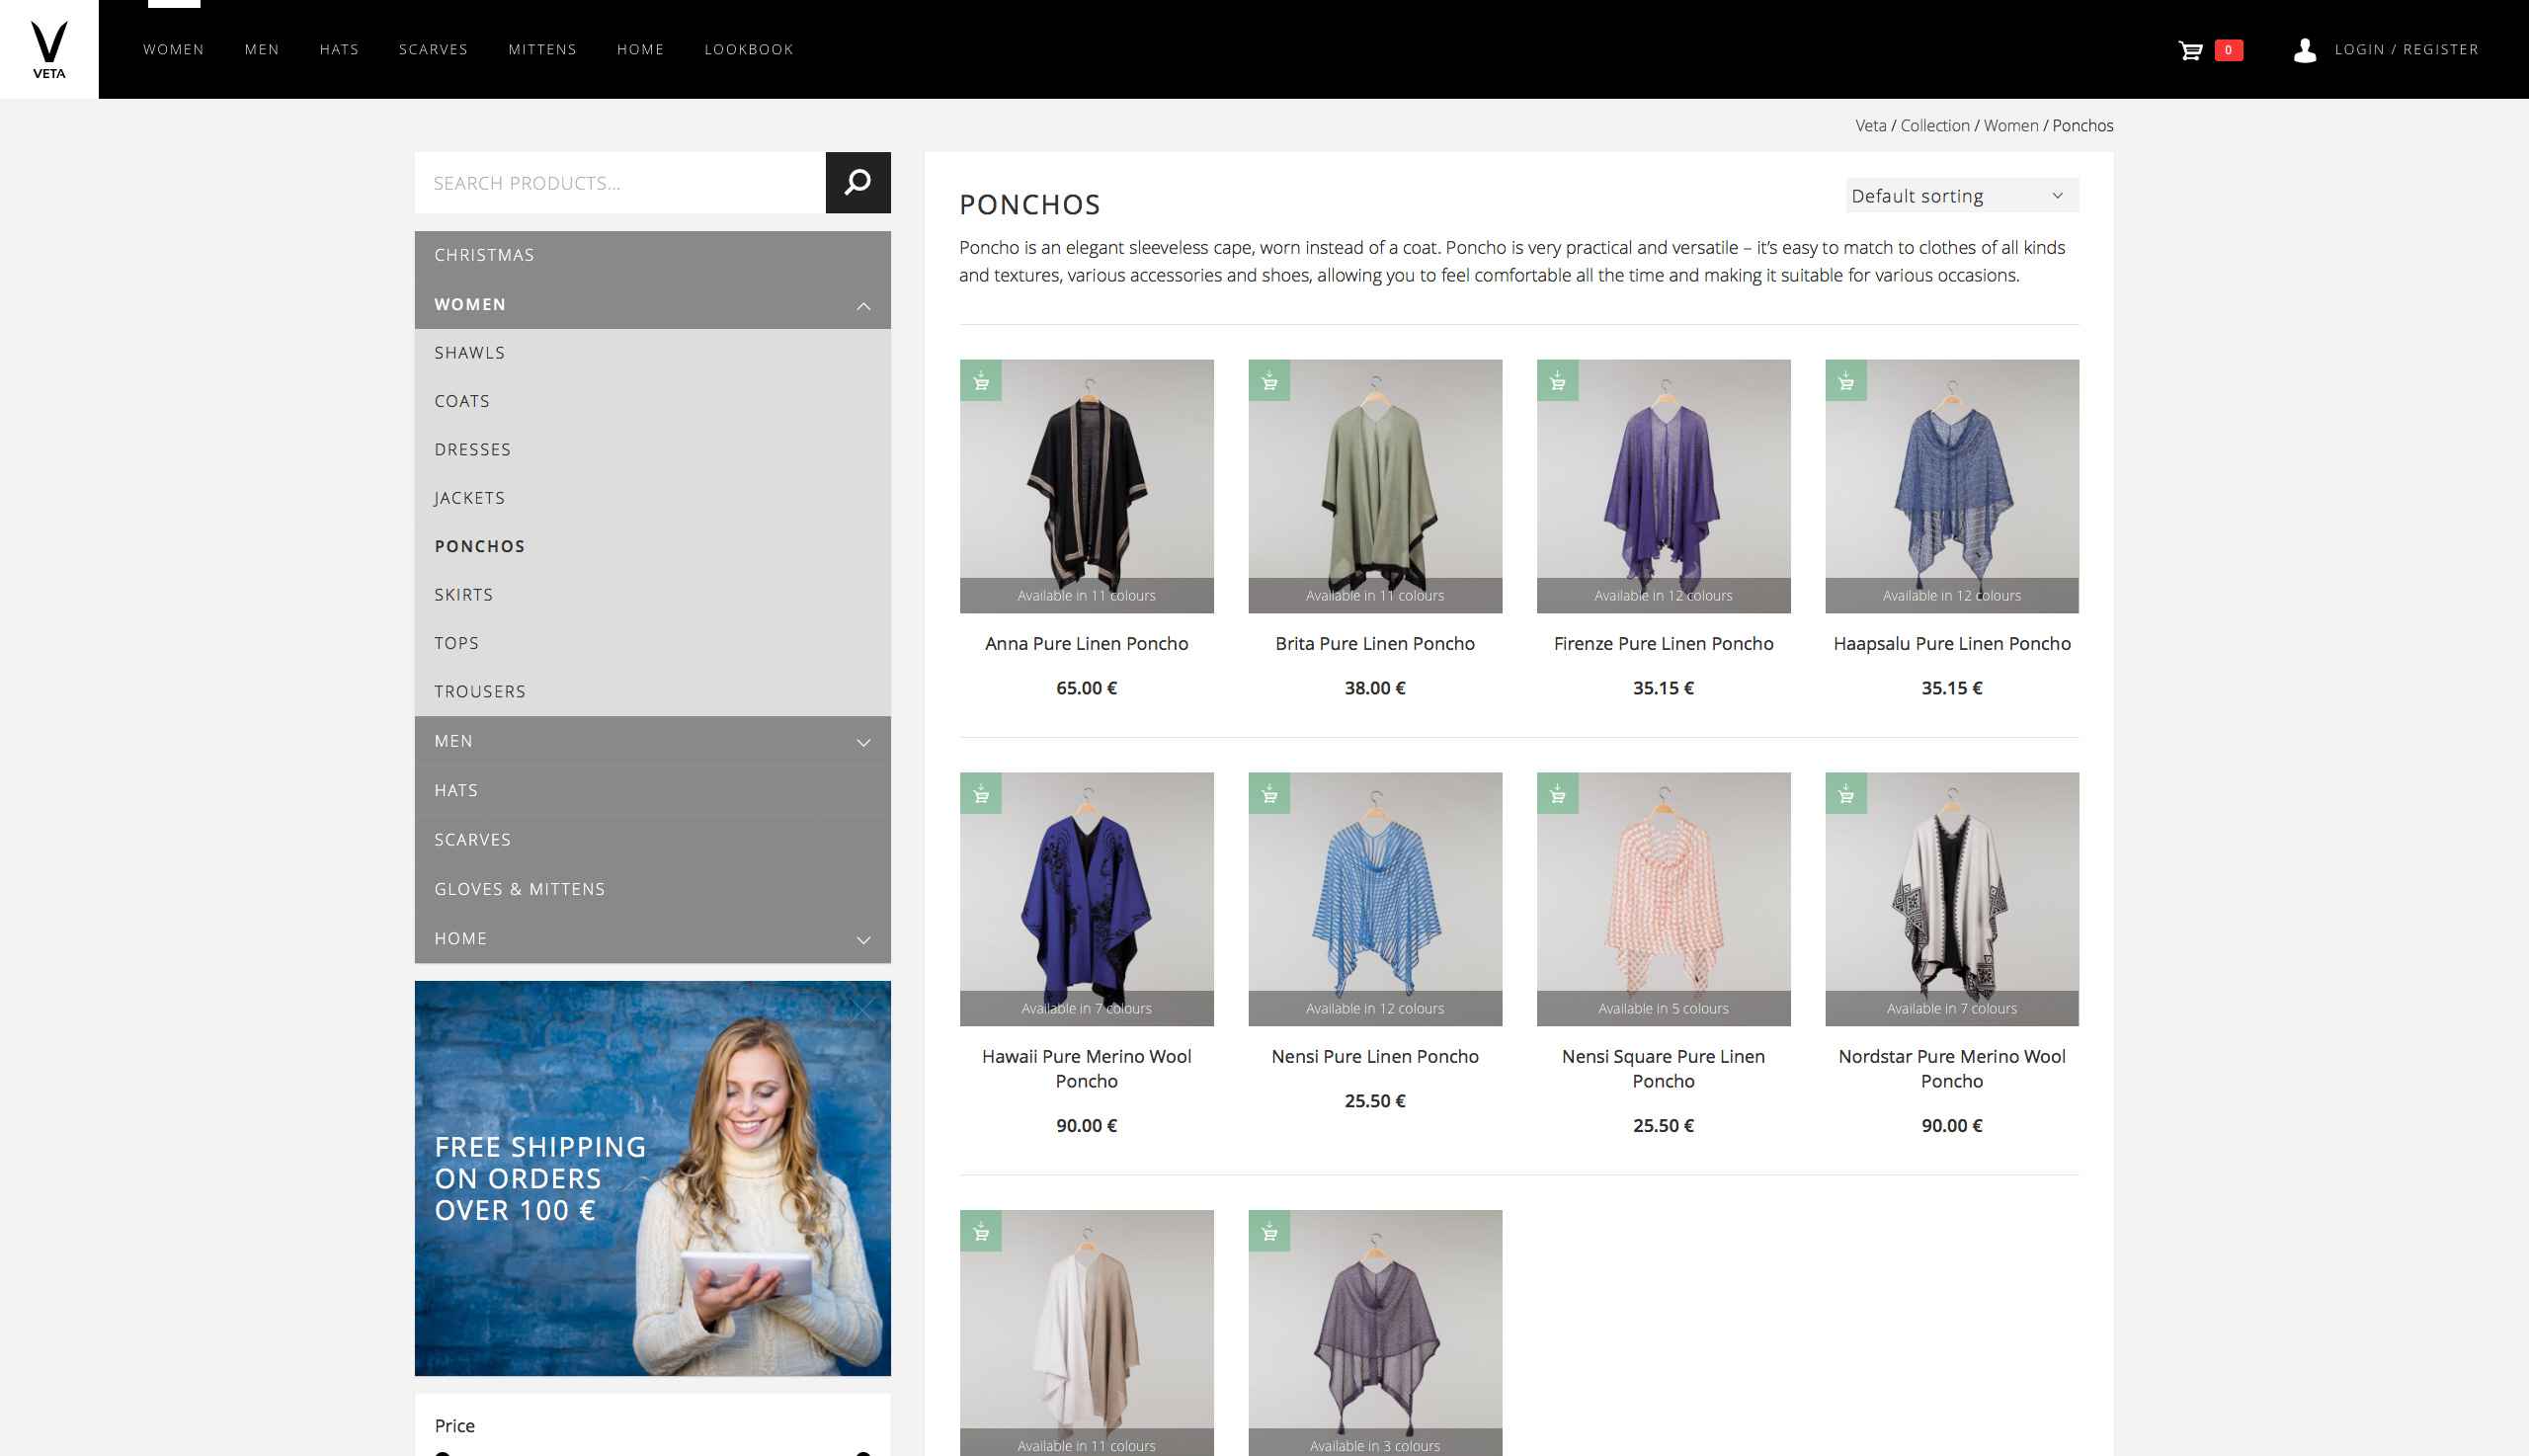Image resolution: width=2529 pixels, height=1456 pixels.
Task: Collapse the Women sidebar category
Action: (x=863, y=306)
